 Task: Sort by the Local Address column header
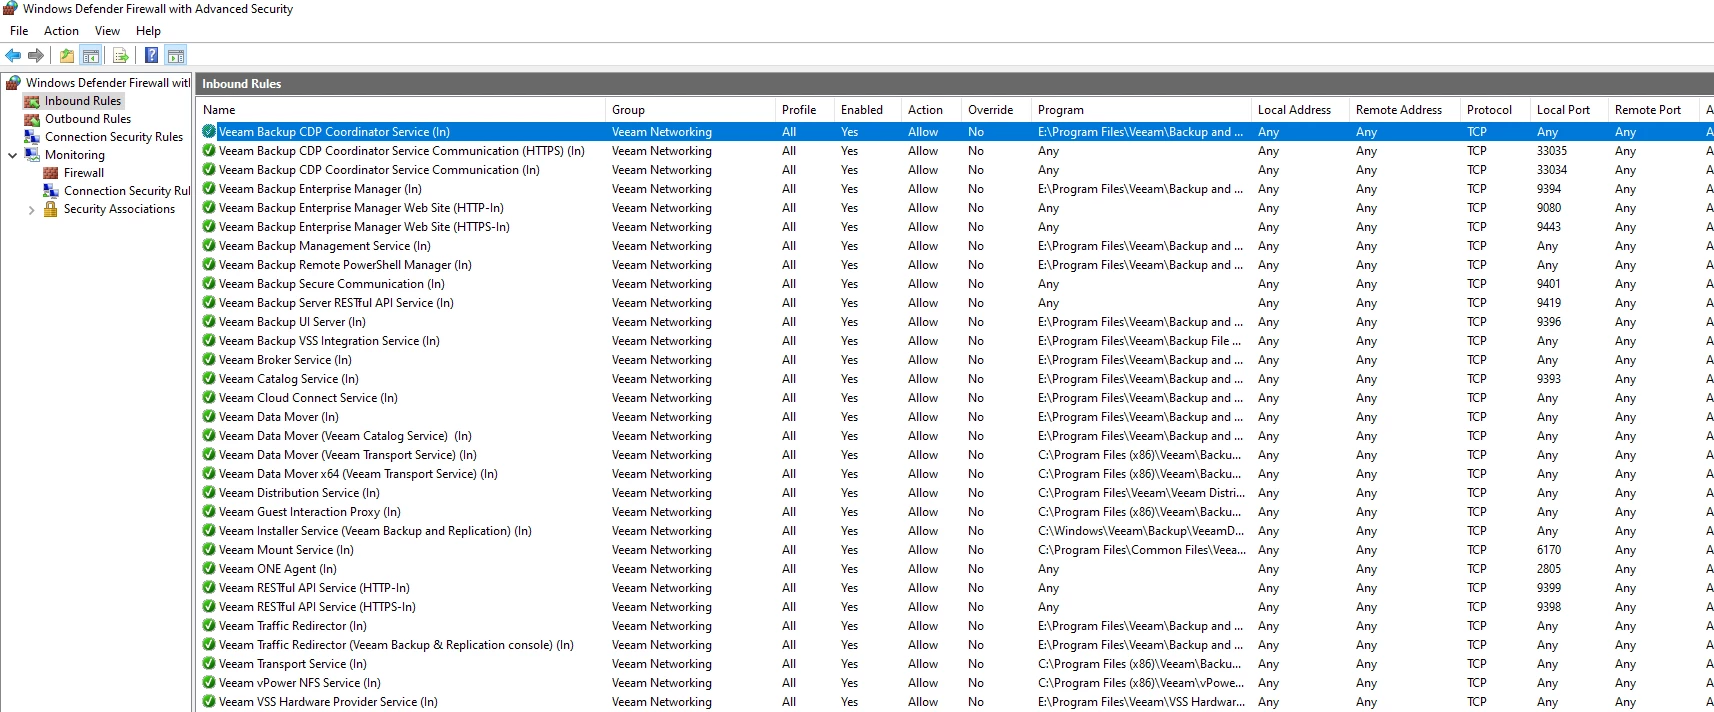pyautogui.click(x=1300, y=110)
